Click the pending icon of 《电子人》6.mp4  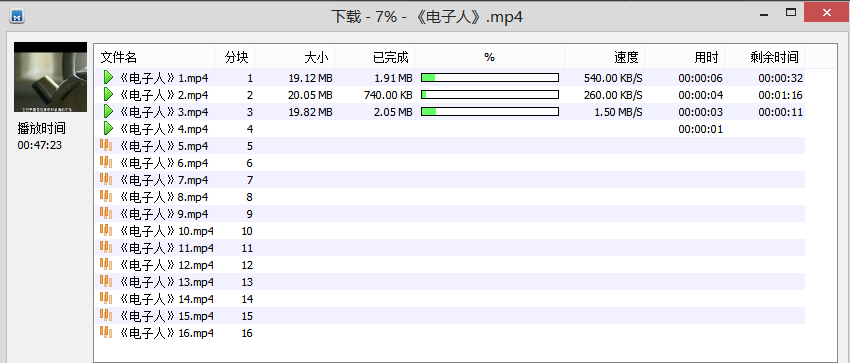point(106,163)
